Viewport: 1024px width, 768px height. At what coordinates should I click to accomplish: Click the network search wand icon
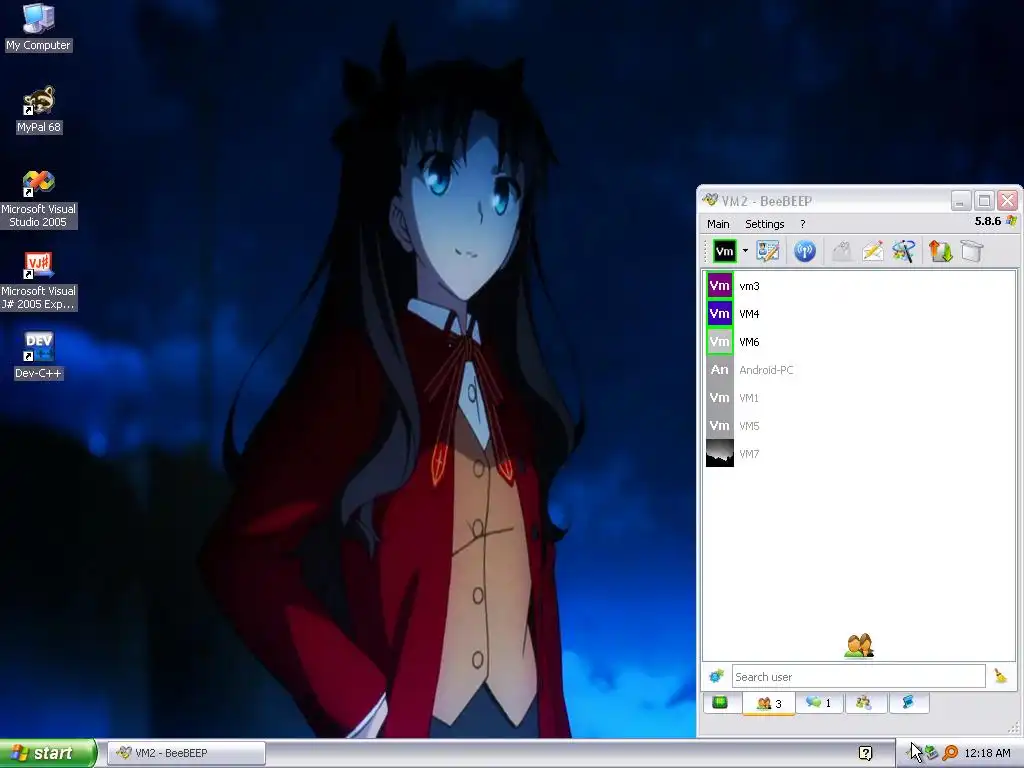click(x=904, y=251)
